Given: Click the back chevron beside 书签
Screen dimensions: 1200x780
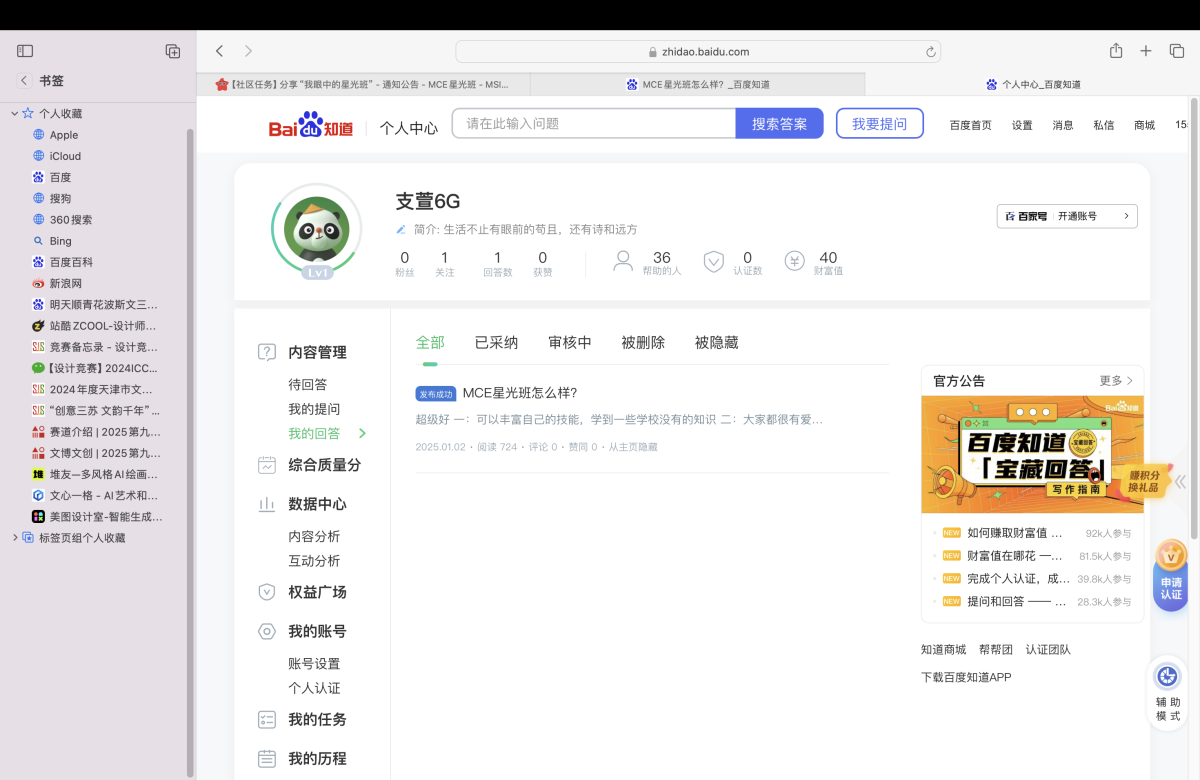Looking at the screenshot, I should pyautogui.click(x=24, y=80).
